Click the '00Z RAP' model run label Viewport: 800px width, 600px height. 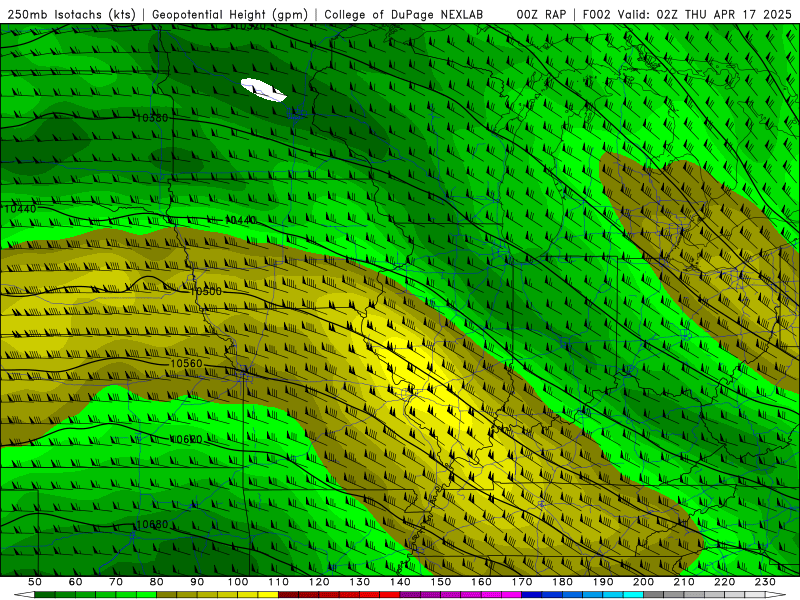pos(541,15)
